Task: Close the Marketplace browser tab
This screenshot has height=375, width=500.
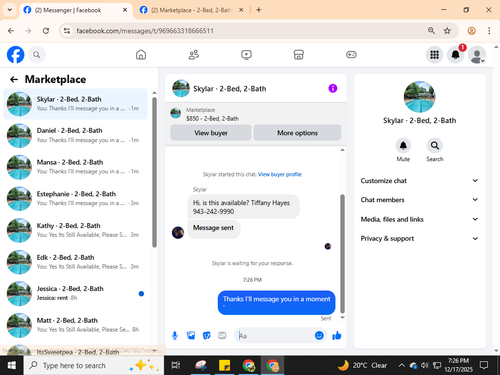Action: click(241, 10)
